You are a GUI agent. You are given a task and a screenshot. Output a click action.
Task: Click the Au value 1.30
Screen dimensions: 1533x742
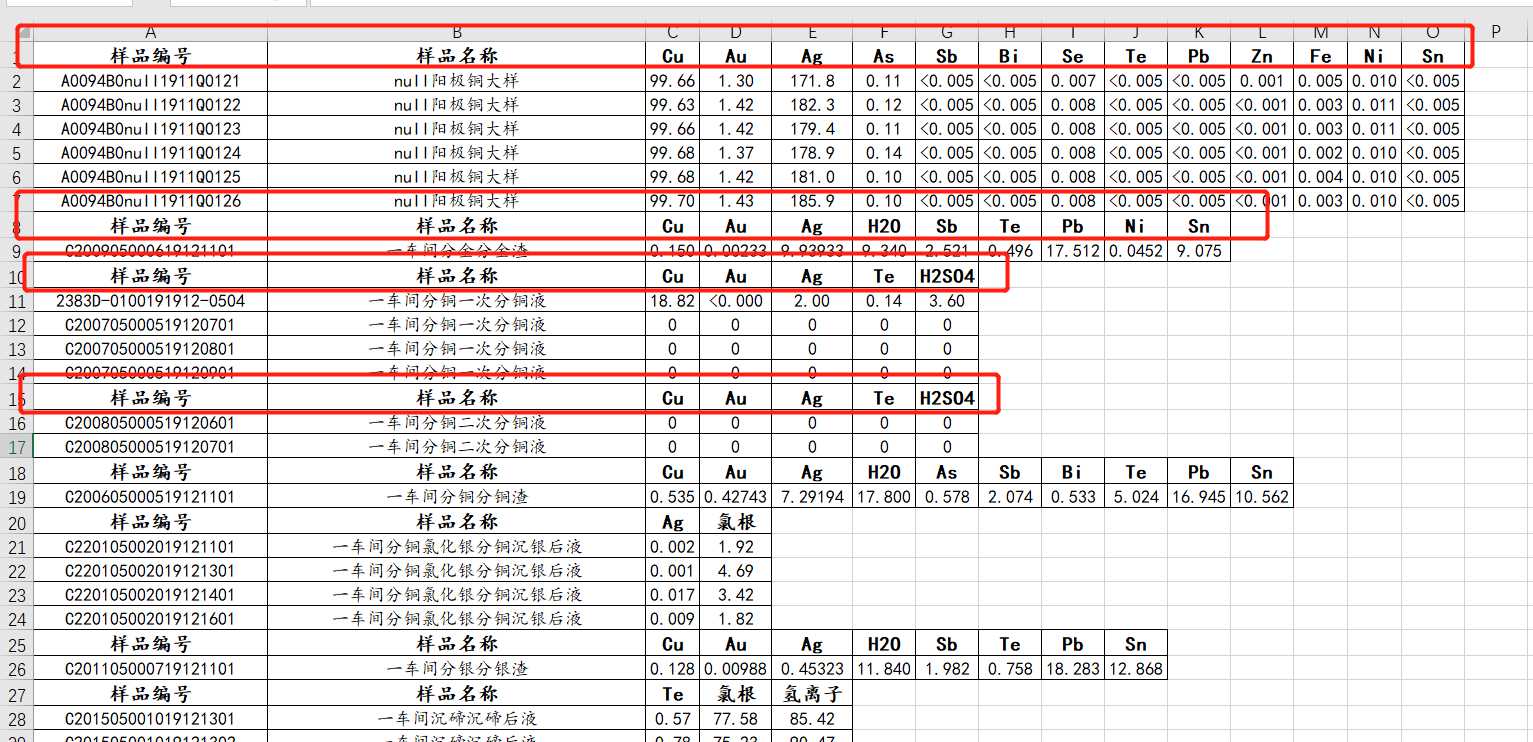[736, 81]
